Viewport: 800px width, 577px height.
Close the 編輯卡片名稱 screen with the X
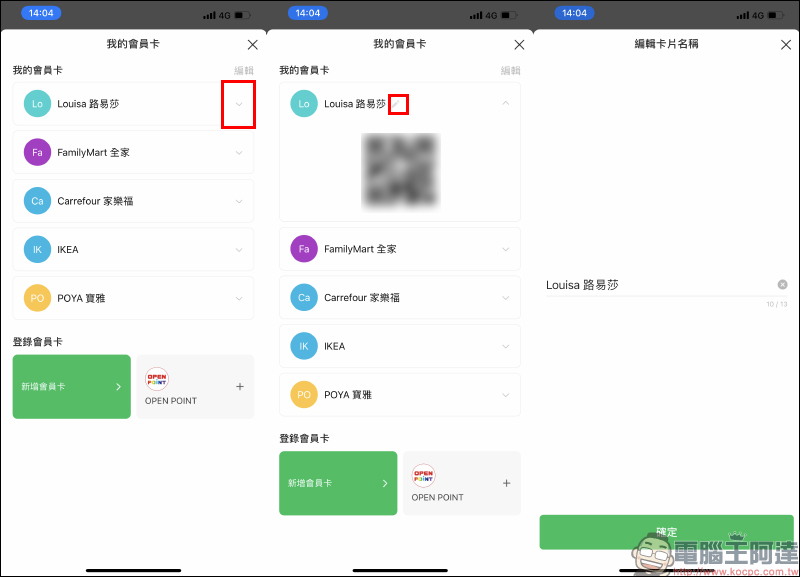[x=785, y=45]
